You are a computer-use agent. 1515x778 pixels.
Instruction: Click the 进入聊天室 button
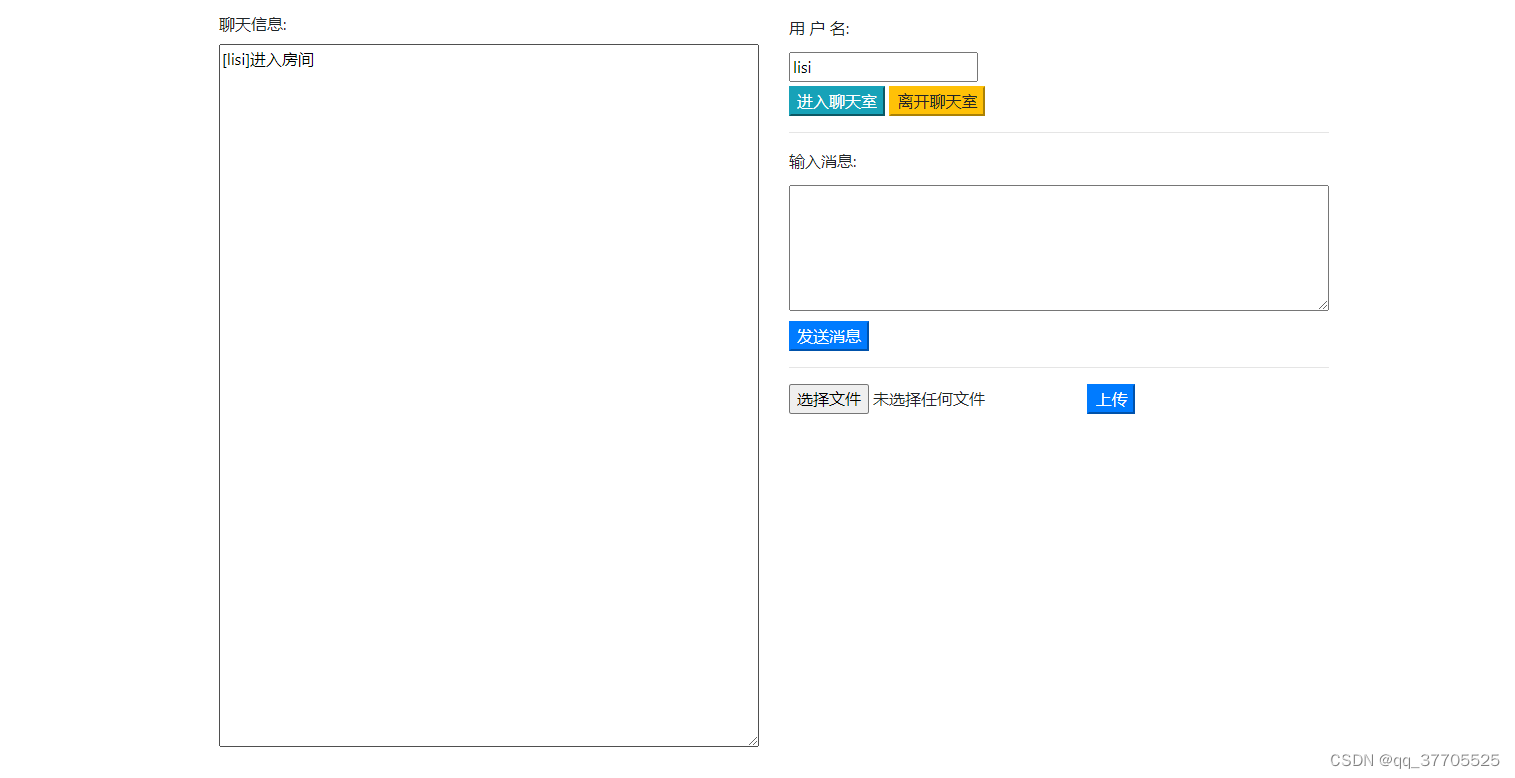[x=837, y=101]
